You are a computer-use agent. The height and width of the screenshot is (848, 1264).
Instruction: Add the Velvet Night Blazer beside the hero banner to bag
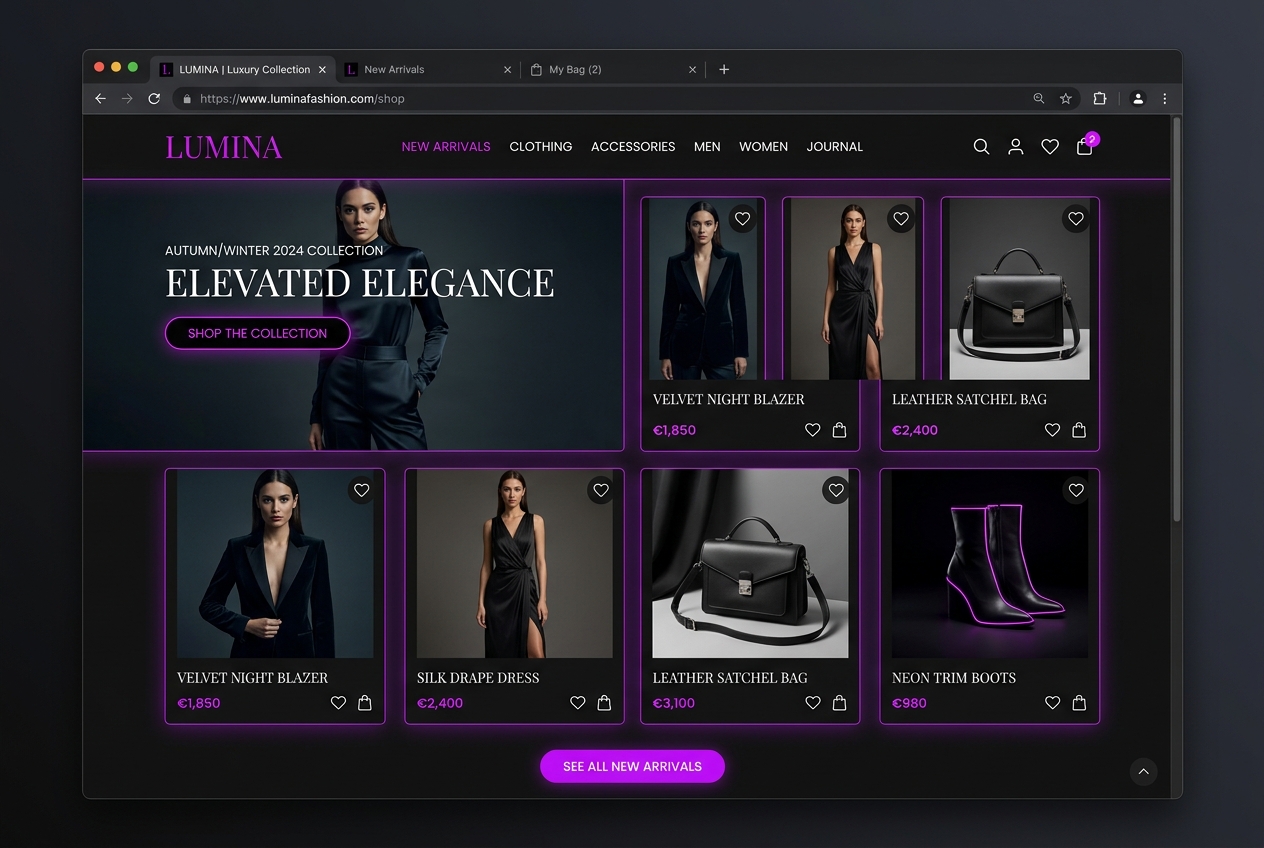[840, 430]
